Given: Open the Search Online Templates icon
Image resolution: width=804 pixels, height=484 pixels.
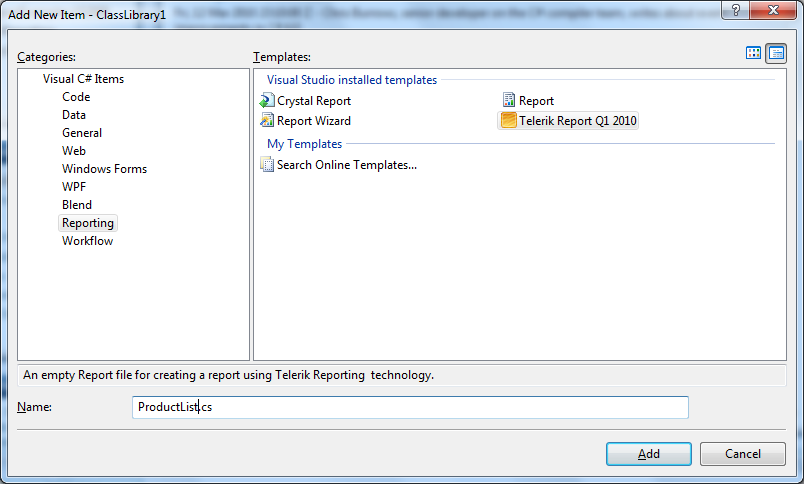Looking at the screenshot, I should (267, 165).
